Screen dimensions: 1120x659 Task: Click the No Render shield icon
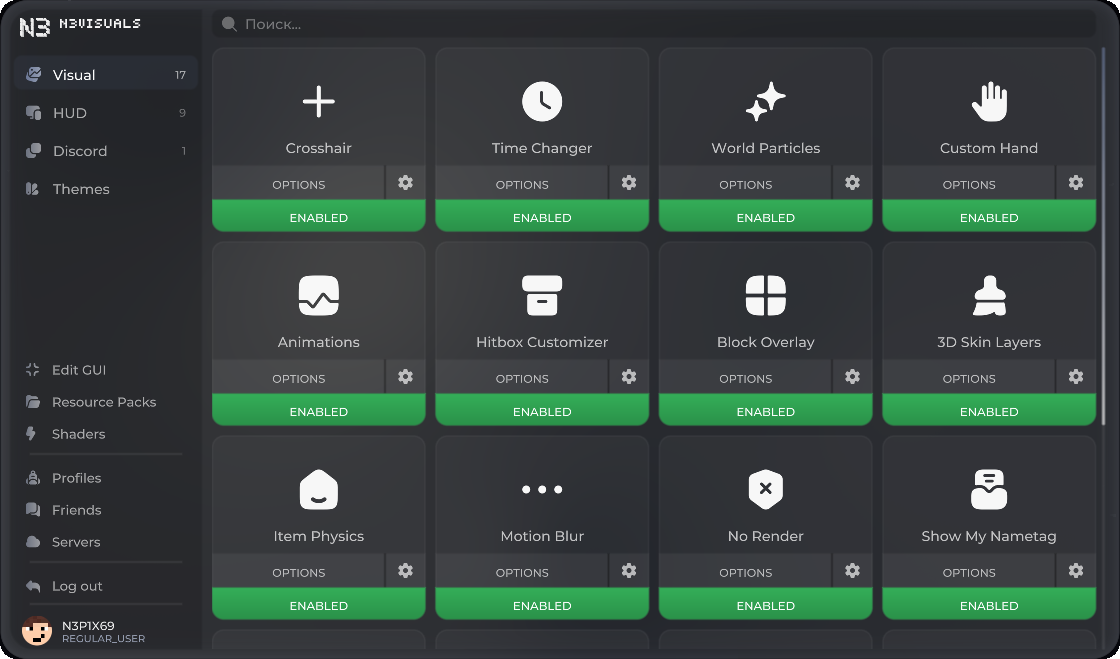766,490
